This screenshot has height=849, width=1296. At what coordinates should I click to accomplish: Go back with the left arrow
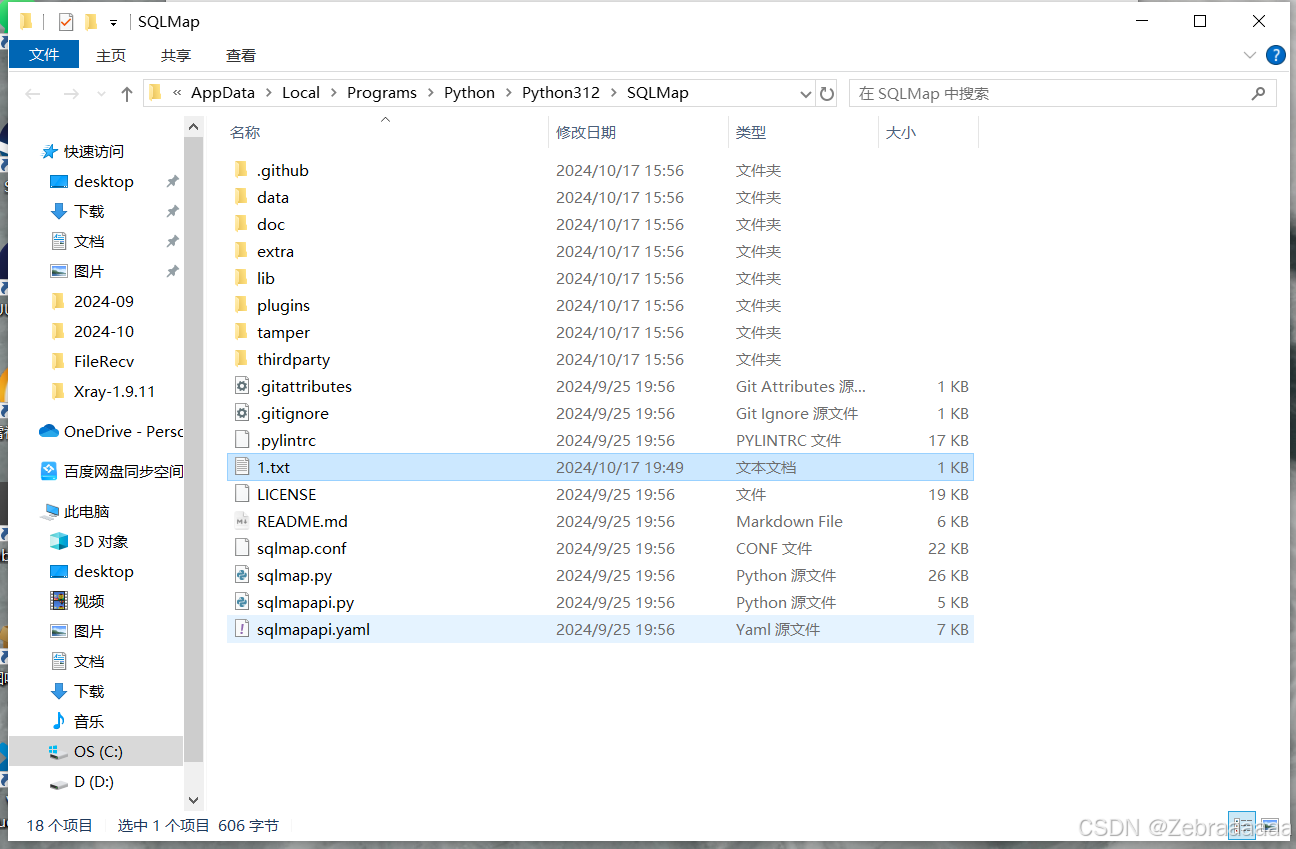[33, 93]
